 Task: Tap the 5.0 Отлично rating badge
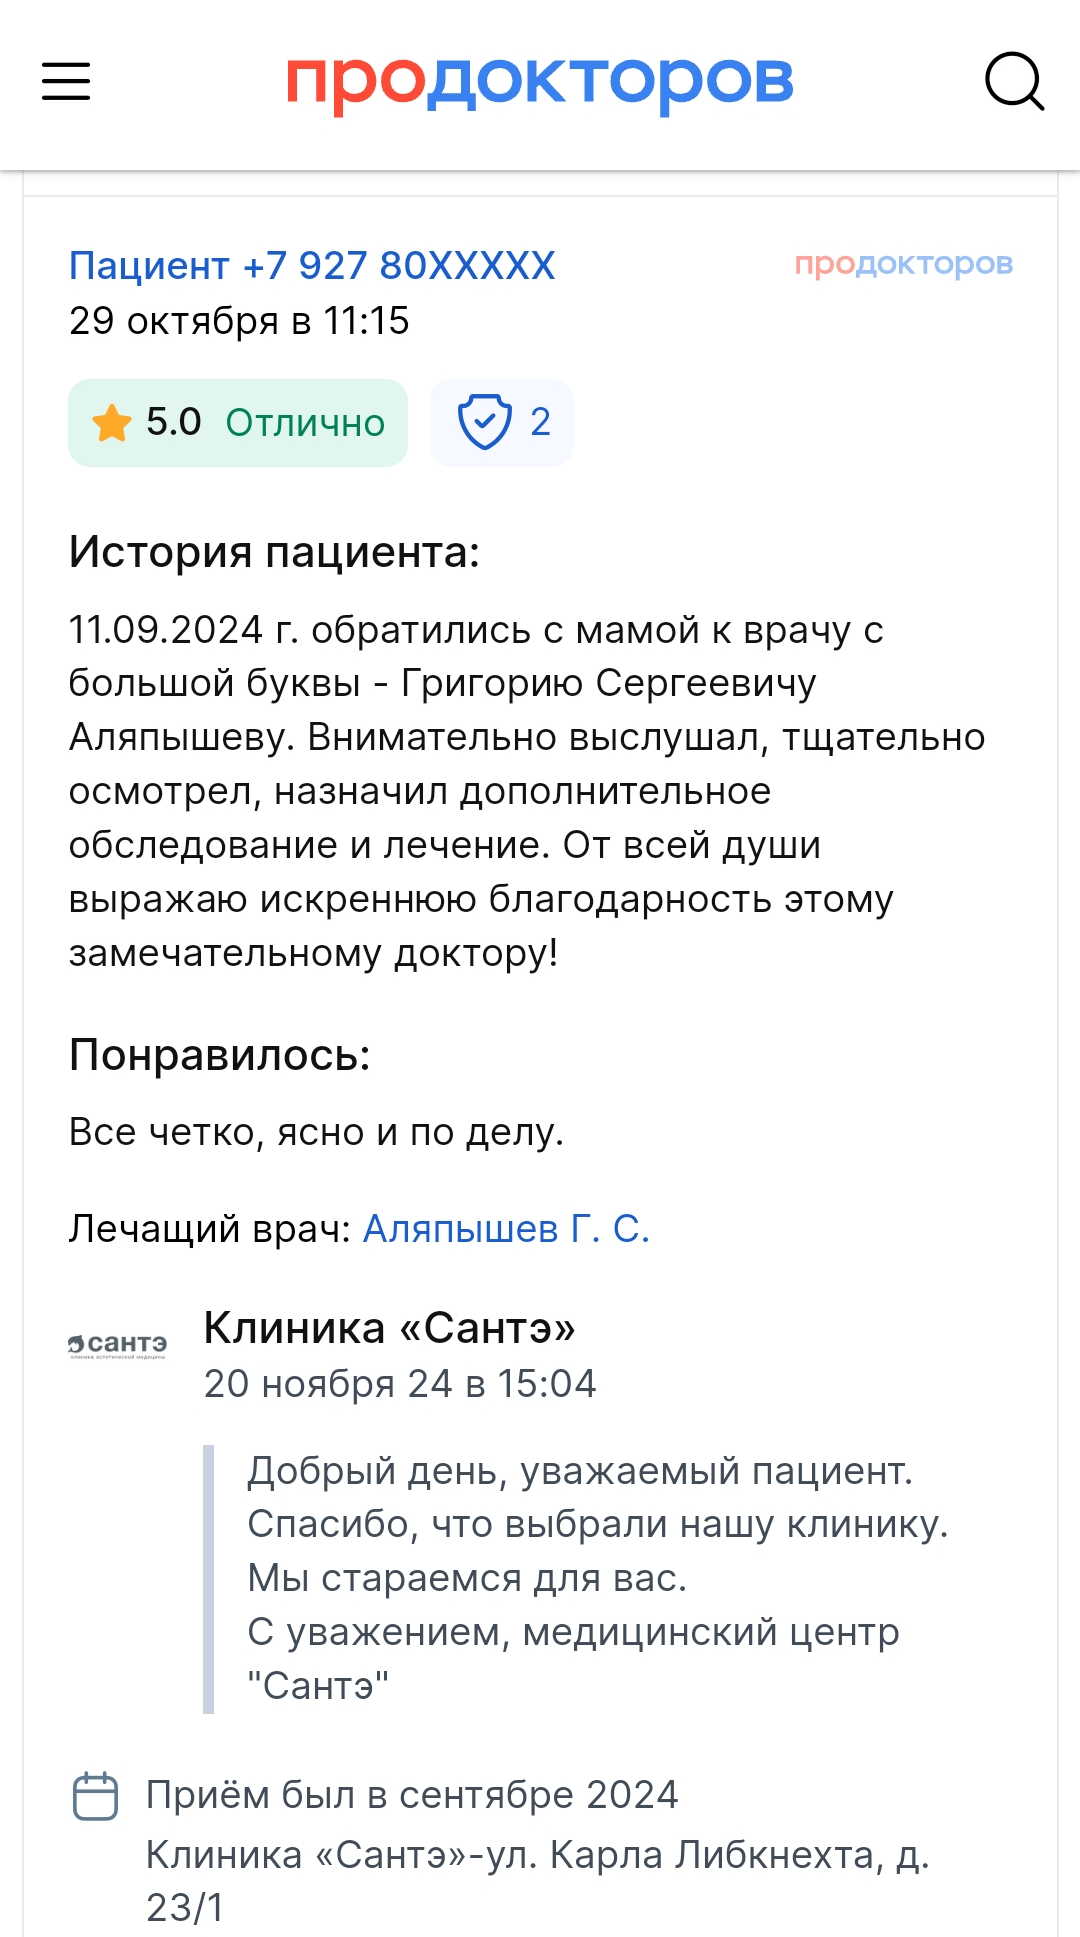click(238, 422)
